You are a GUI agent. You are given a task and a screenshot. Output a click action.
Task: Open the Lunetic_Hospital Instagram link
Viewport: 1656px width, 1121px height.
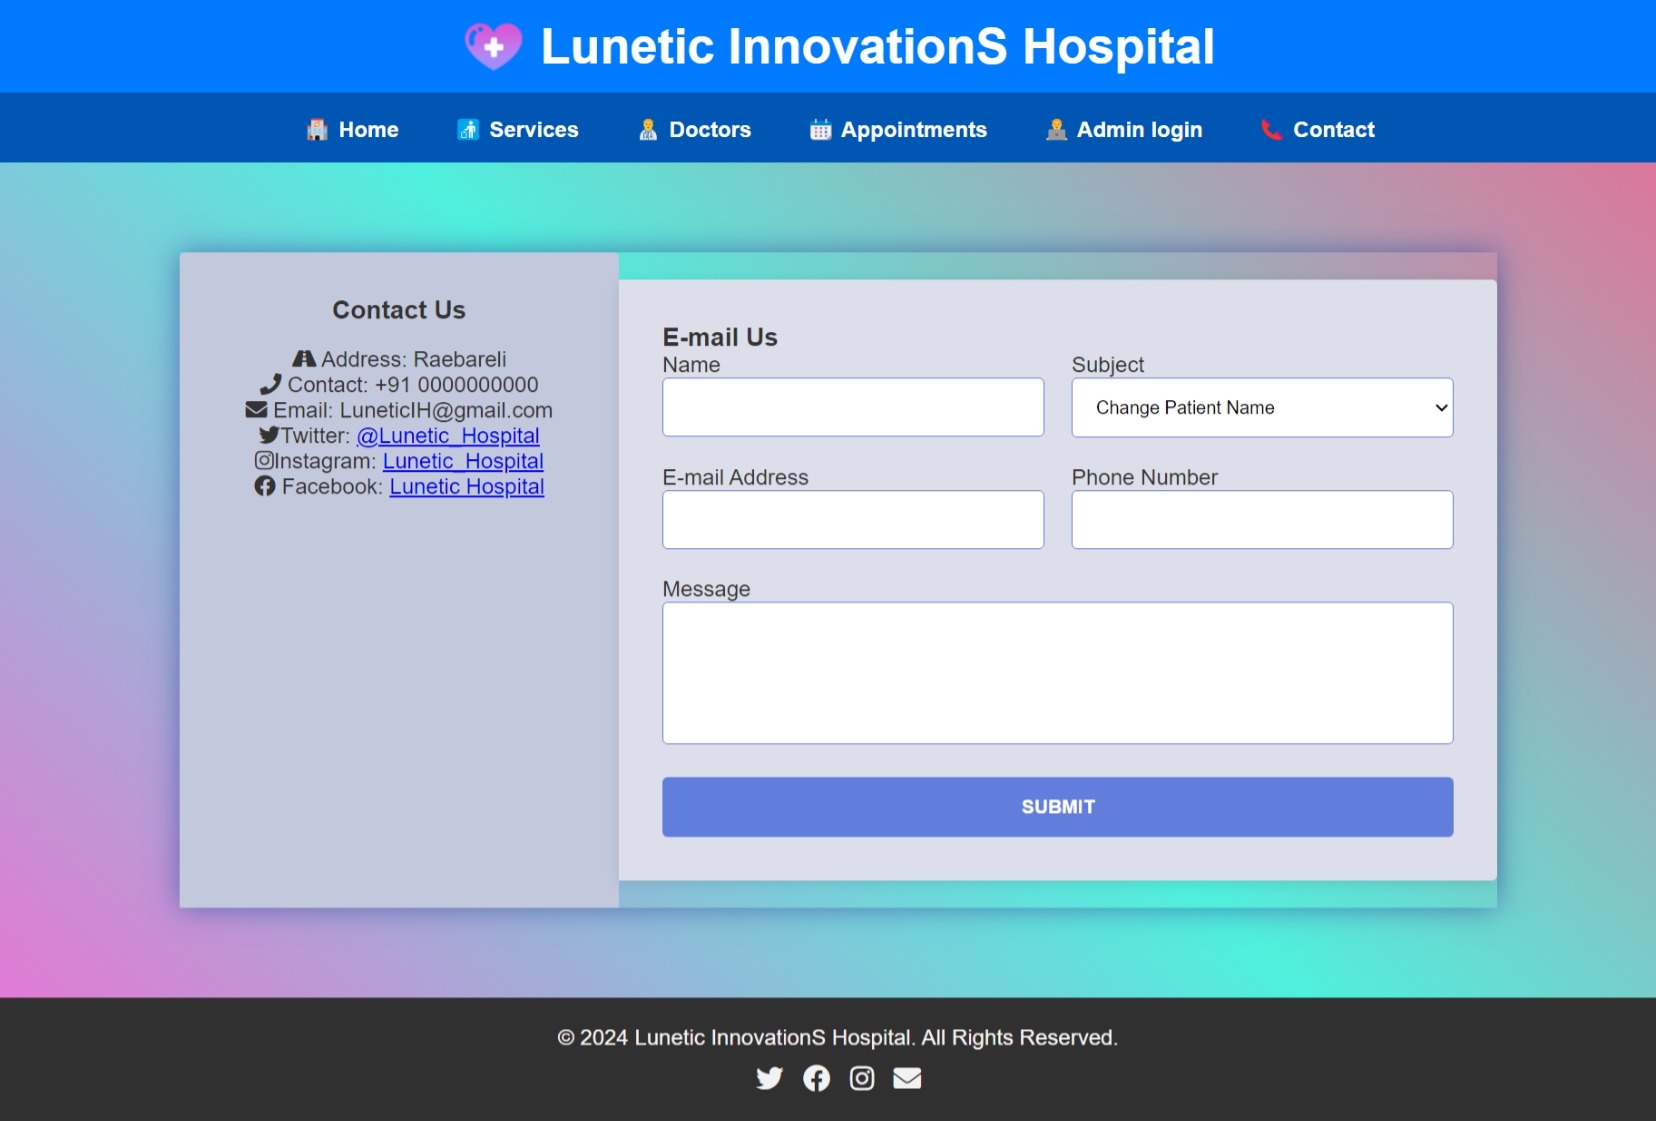coord(463,461)
